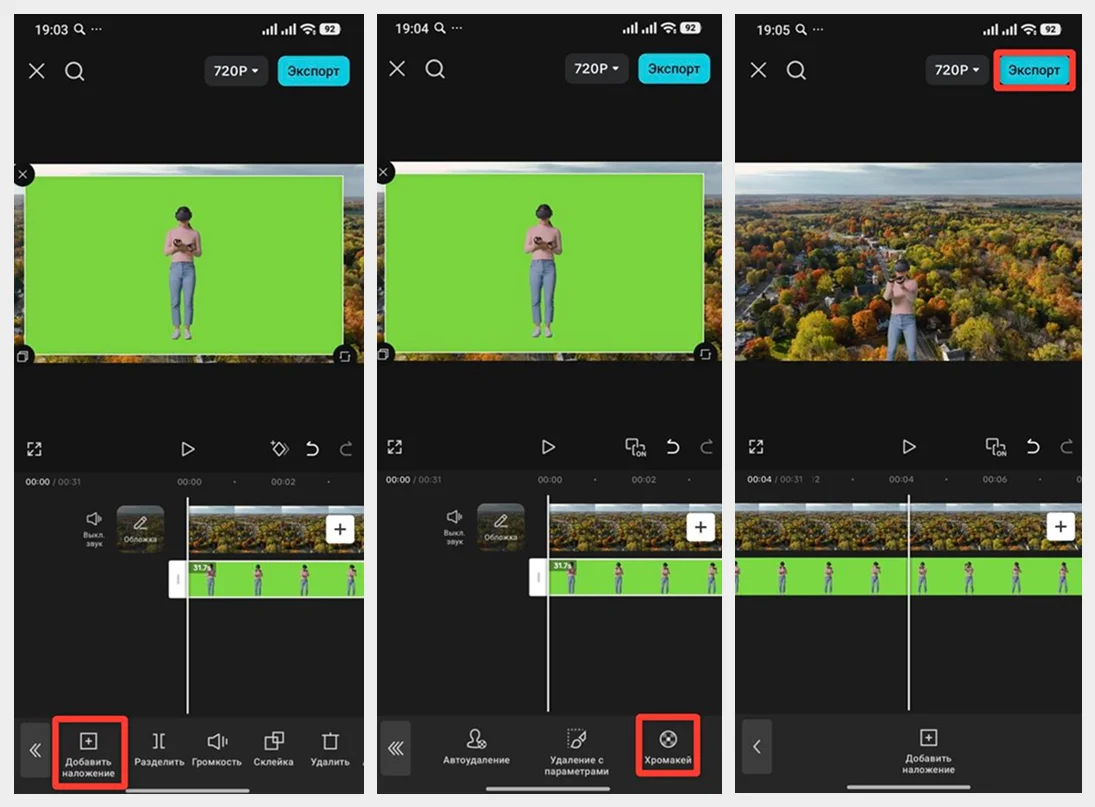Collapse the toolbar with the back chevron in the right screen
Screen dimensions: 1095x807
click(x=757, y=747)
